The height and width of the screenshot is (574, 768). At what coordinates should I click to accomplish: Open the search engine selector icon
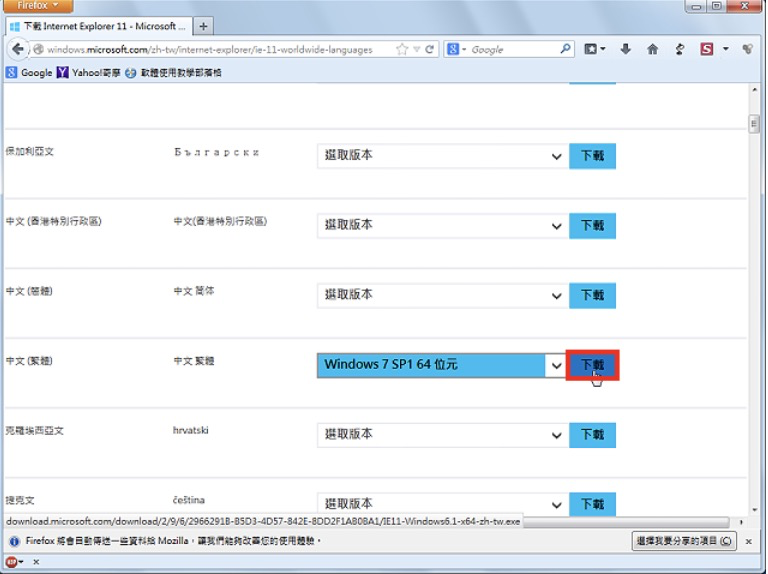pos(456,49)
